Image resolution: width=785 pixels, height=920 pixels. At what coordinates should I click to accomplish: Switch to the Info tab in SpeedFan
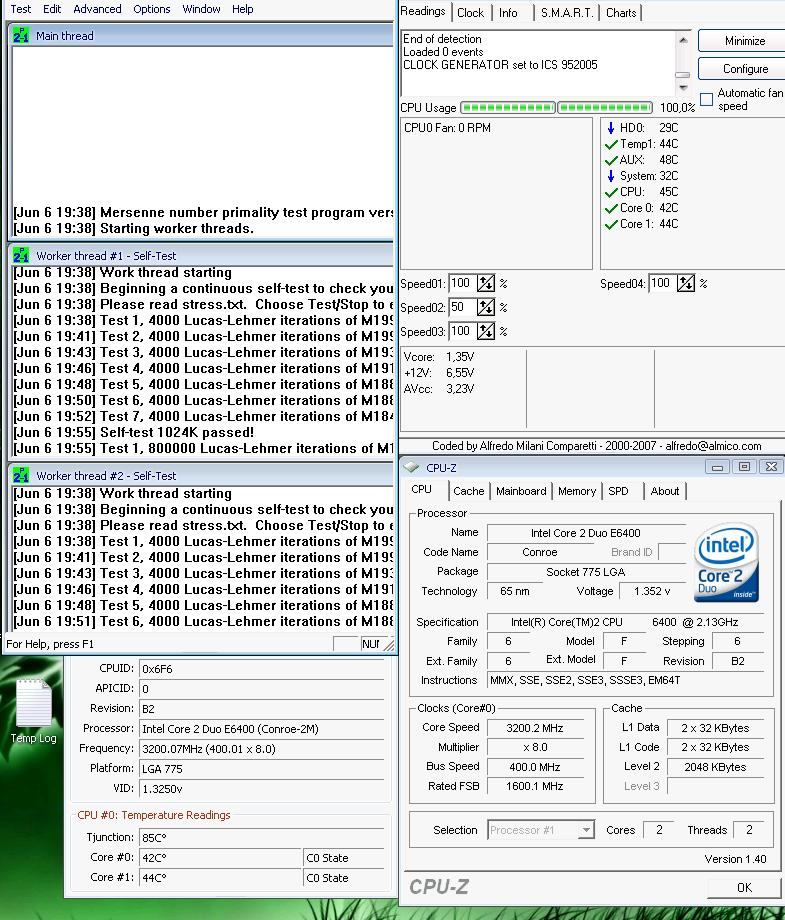pyautogui.click(x=508, y=12)
